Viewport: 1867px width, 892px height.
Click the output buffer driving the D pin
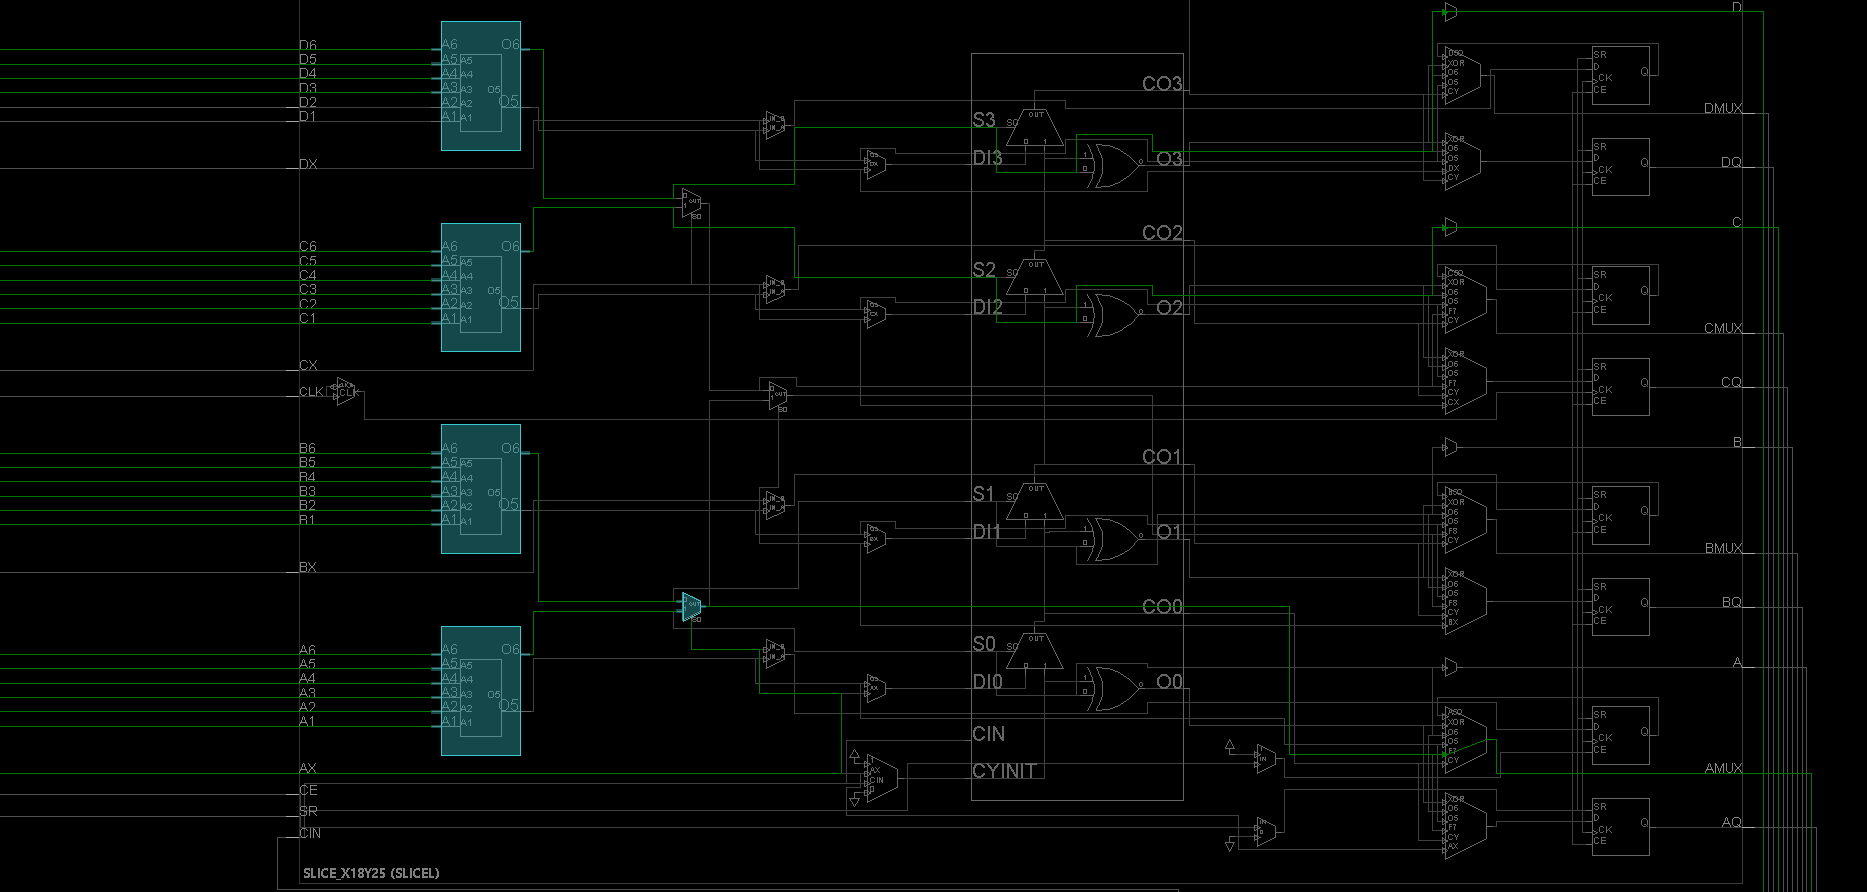1450,12
